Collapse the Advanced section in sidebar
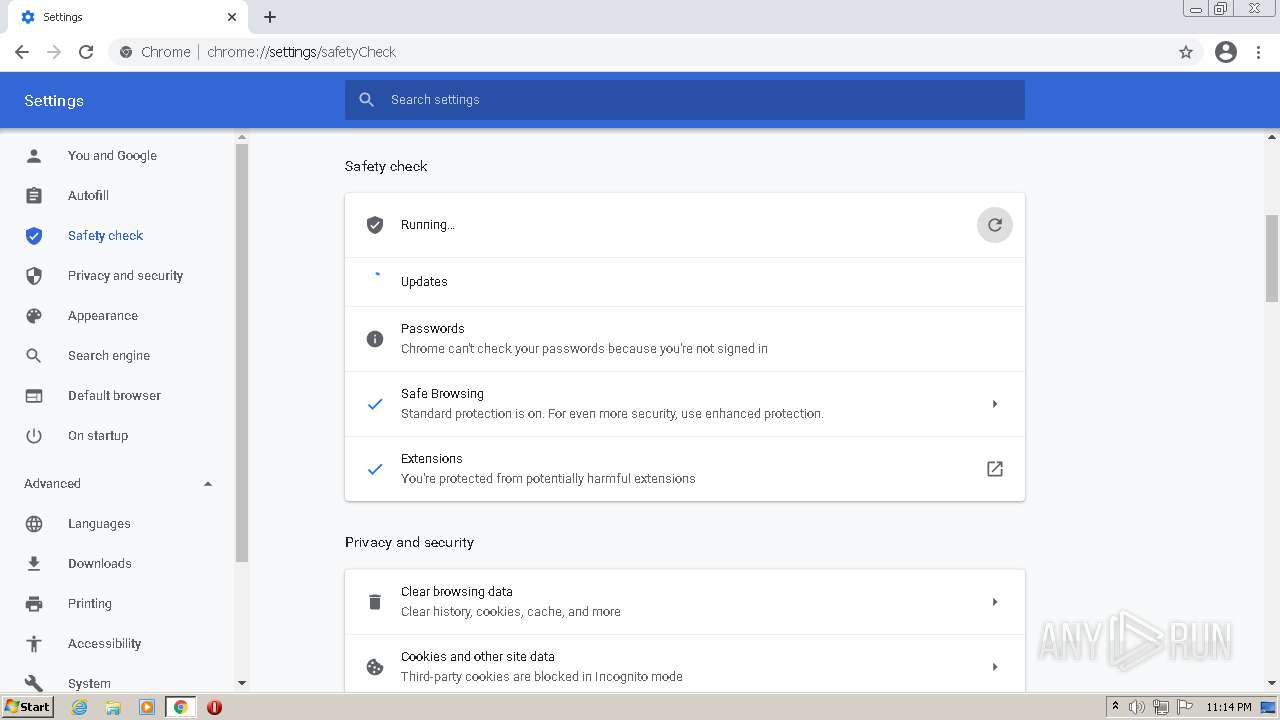This screenshot has width=1280, height=720. pos(208,484)
